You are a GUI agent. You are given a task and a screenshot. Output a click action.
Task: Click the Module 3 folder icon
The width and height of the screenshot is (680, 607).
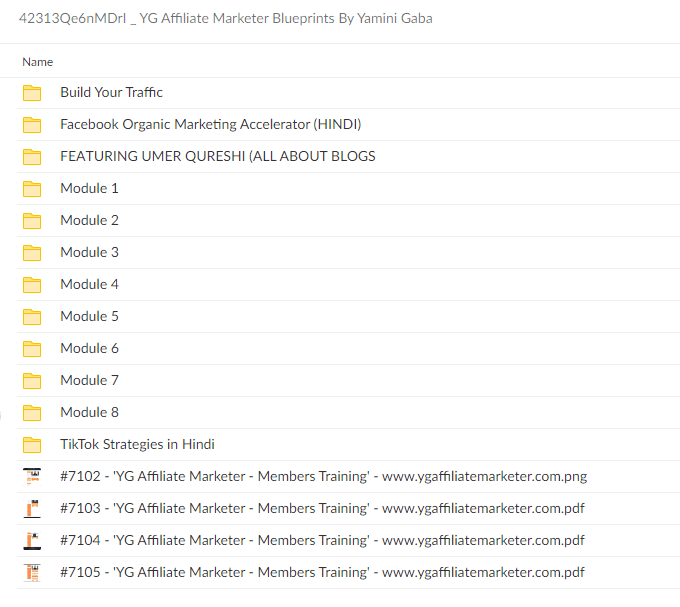(32, 253)
